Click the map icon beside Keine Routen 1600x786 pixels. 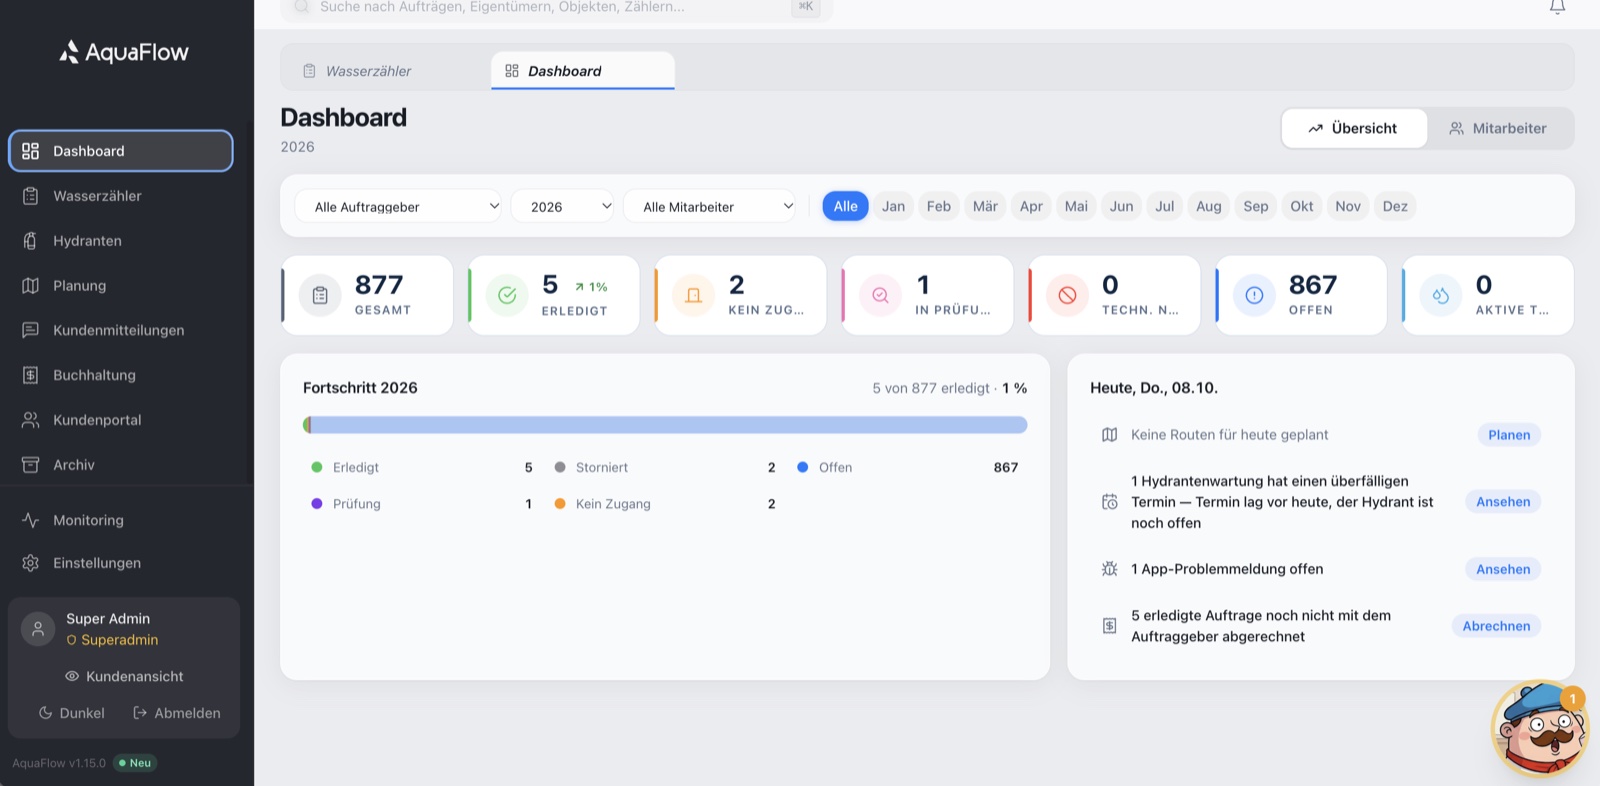point(1109,435)
